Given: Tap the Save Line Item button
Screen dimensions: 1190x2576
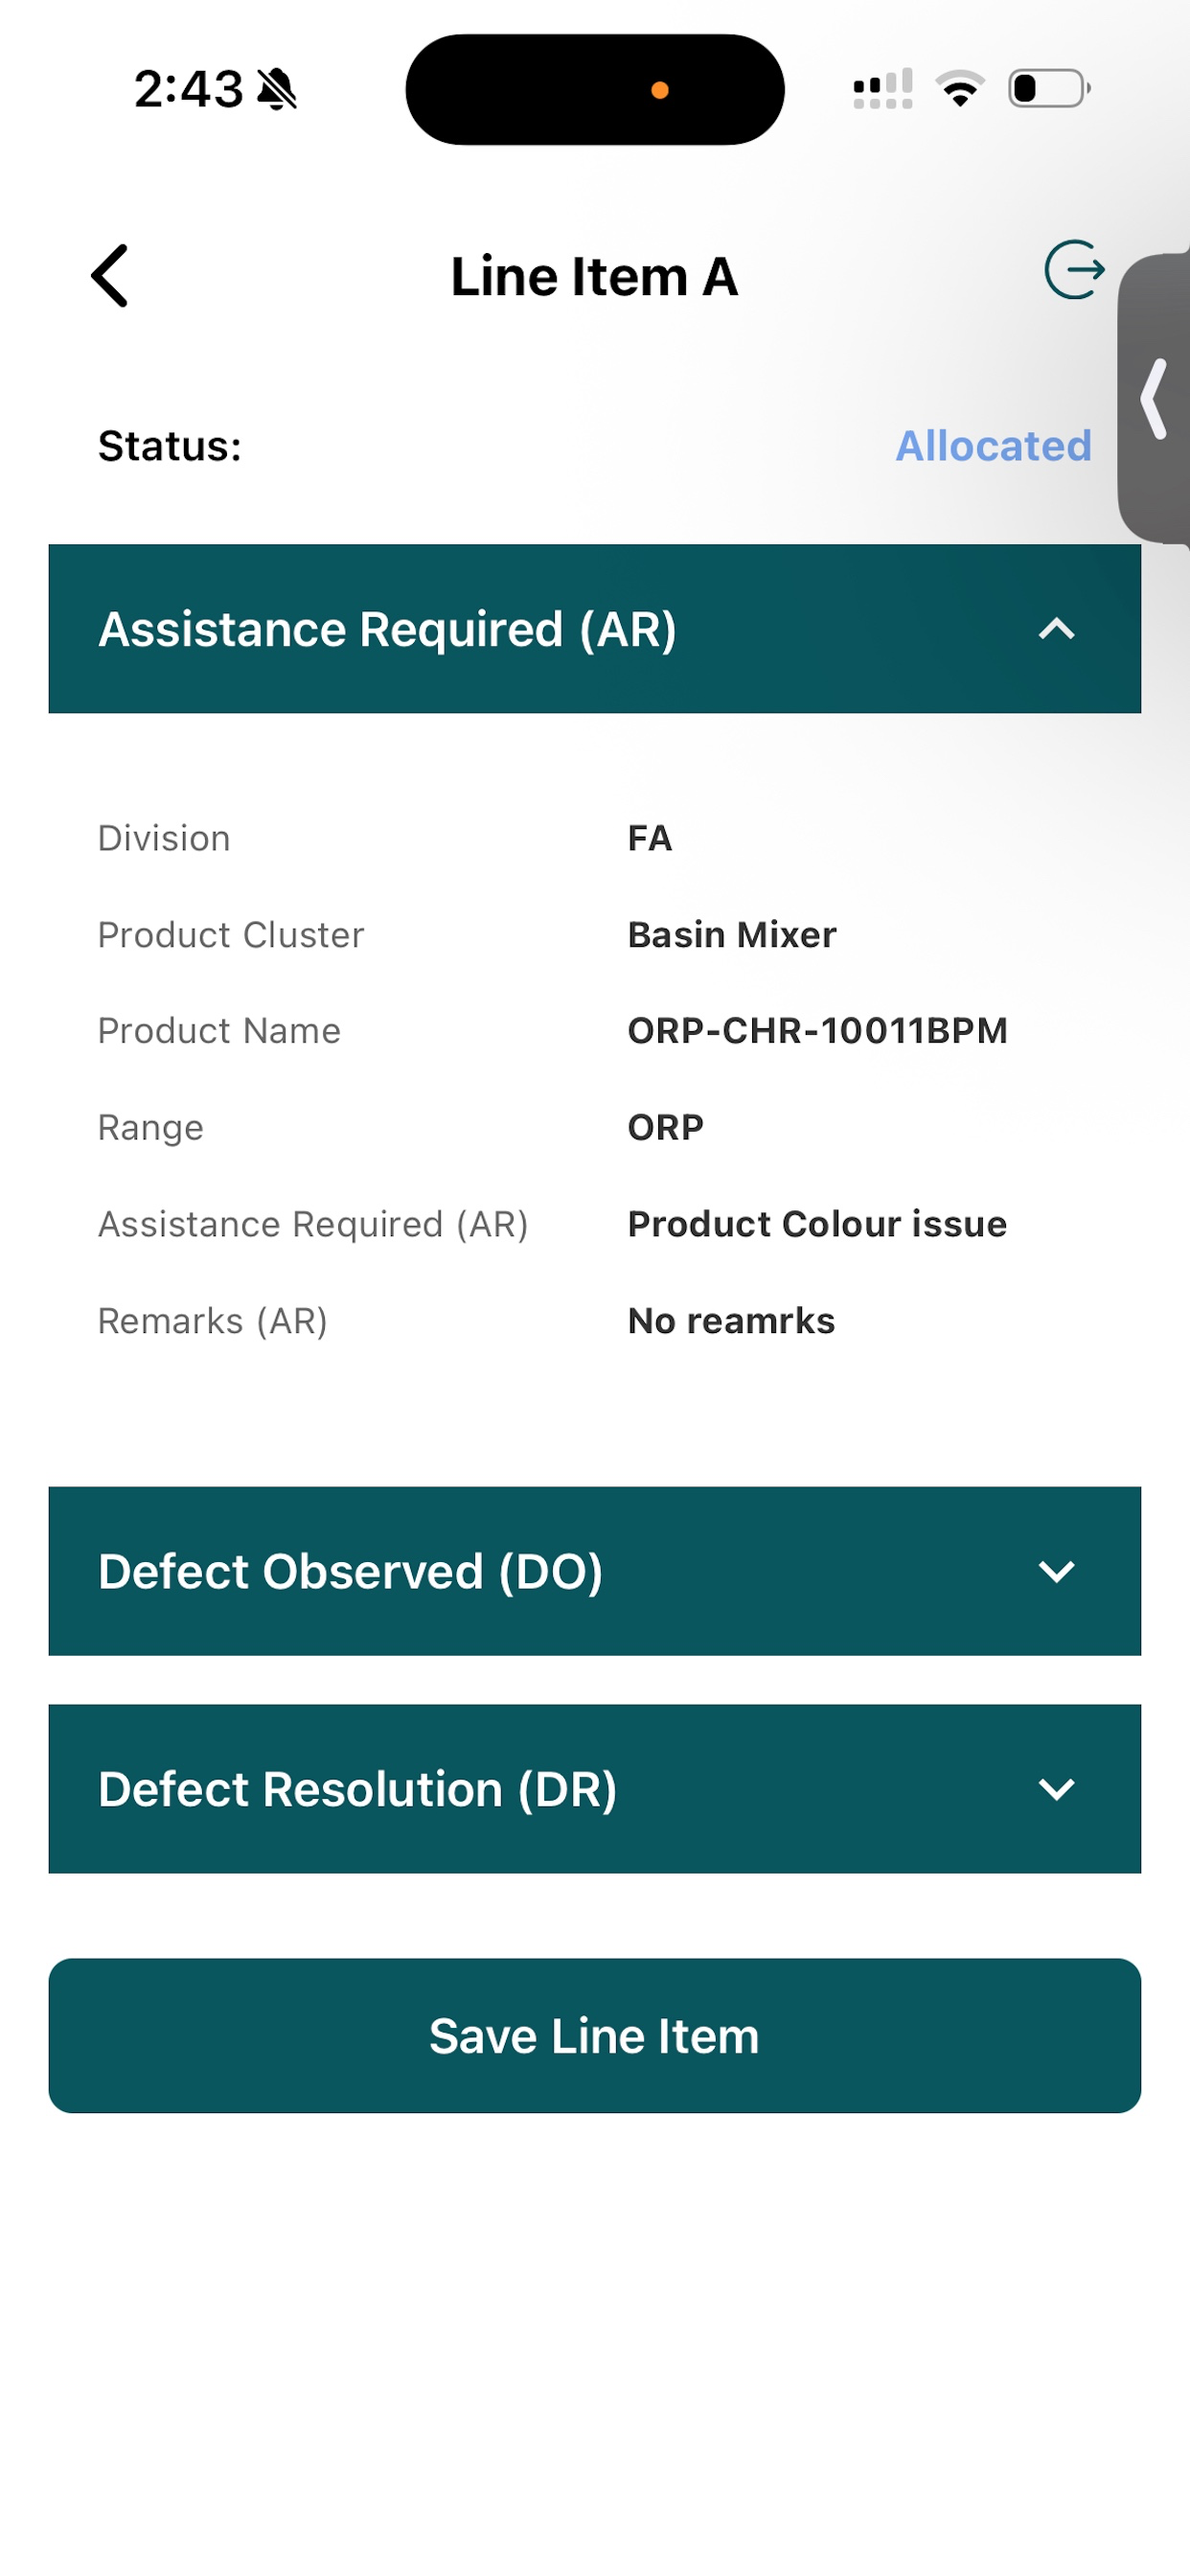Looking at the screenshot, I should pyautogui.click(x=594, y=2036).
